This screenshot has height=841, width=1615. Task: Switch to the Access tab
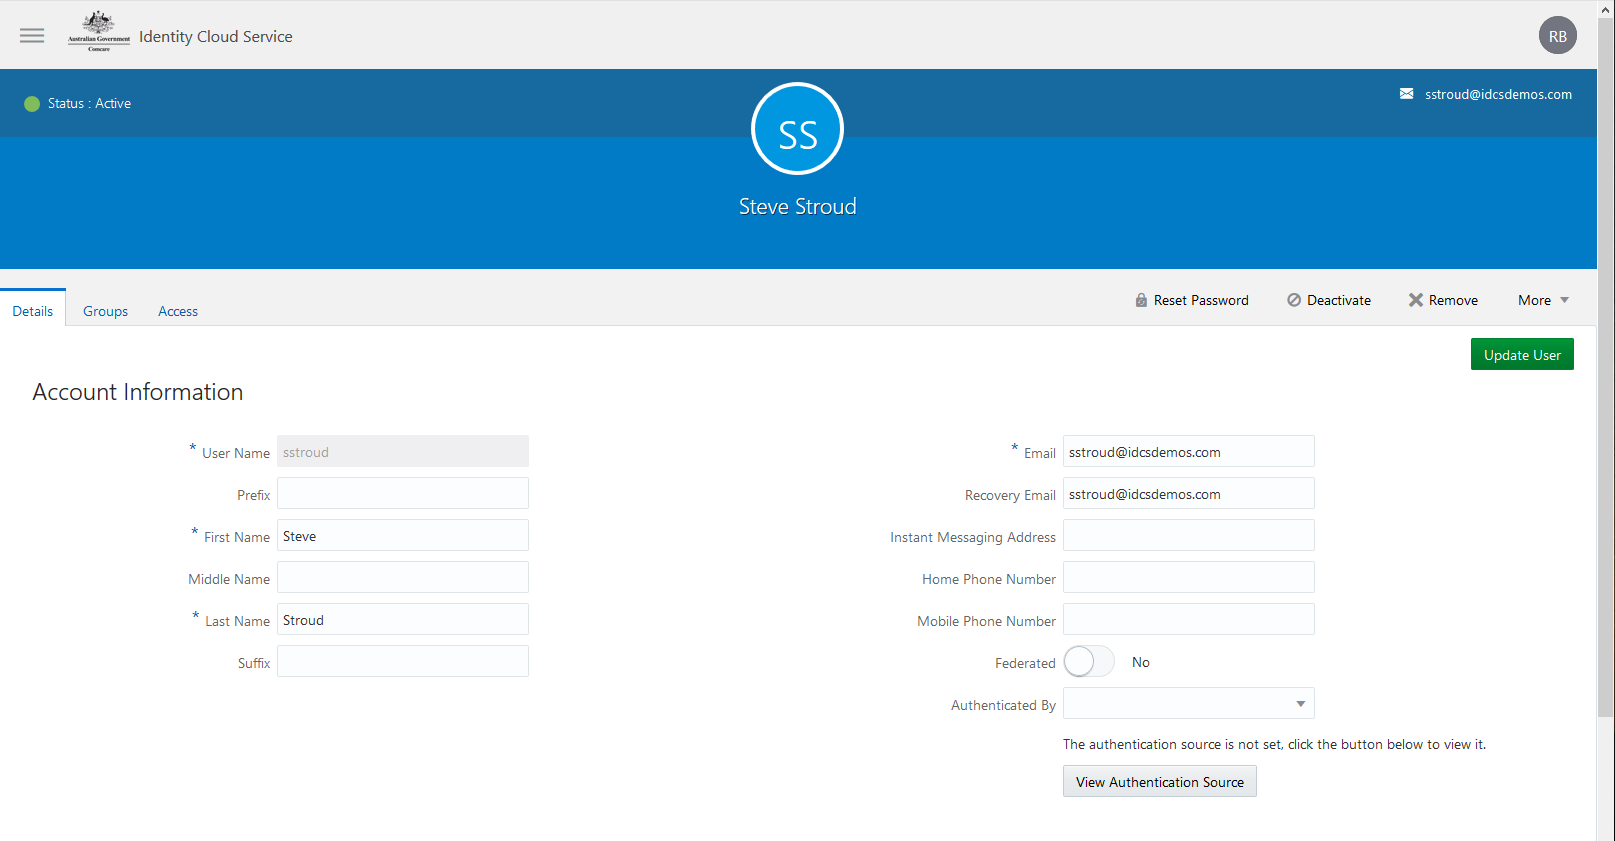[x=178, y=311]
